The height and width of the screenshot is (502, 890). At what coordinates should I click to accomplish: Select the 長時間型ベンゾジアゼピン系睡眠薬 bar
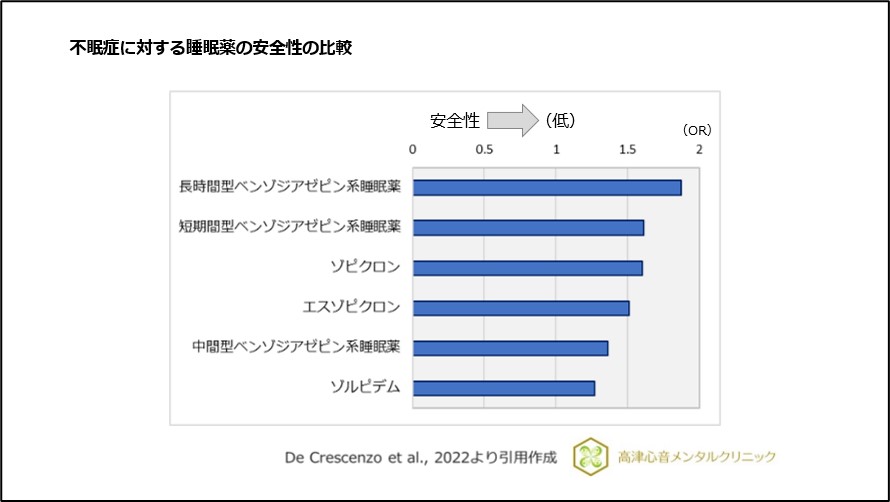pos(547,187)
